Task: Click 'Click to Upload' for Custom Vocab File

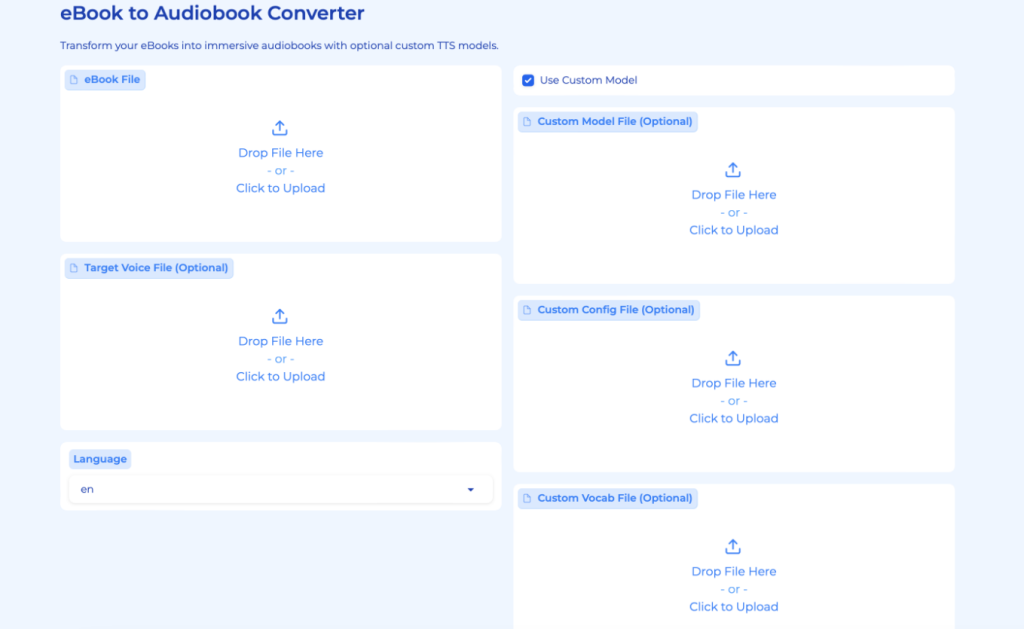Action: 733,607
